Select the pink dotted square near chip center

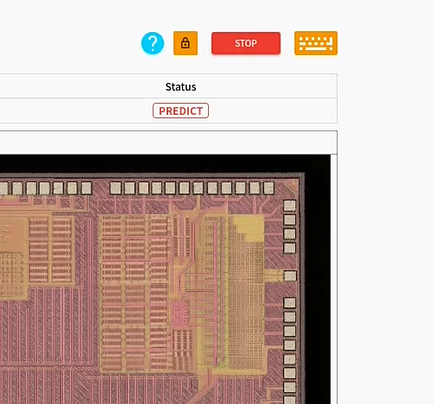[180, 312]
